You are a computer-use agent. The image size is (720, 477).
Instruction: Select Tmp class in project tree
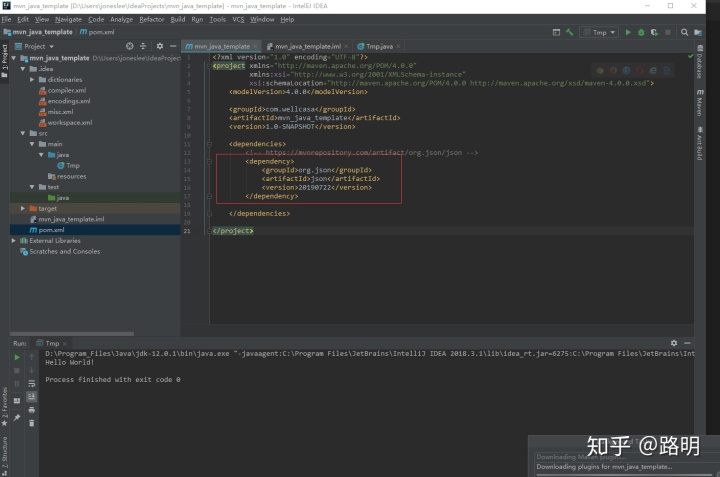(x=68, y=165)
